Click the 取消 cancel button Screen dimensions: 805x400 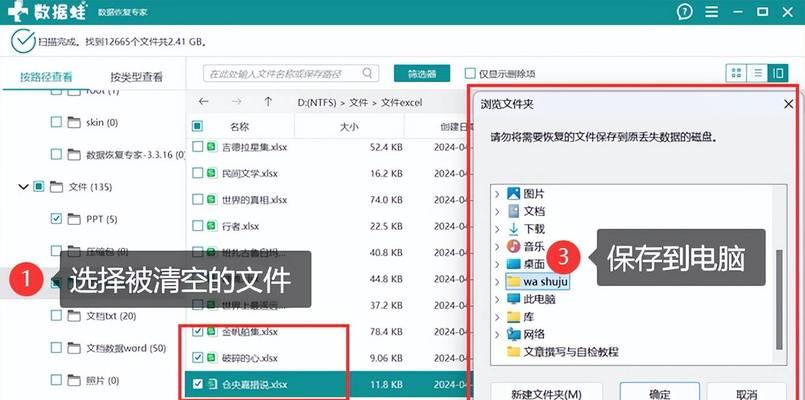(x=746, y=394)
